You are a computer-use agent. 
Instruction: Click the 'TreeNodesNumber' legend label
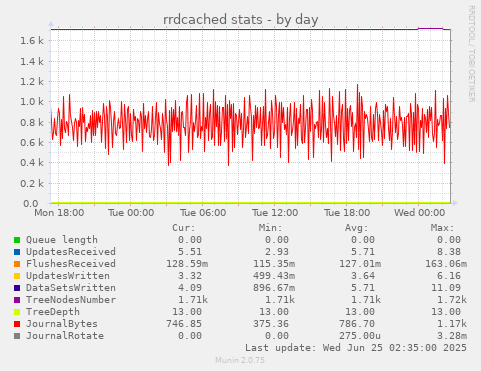[71, 300]
